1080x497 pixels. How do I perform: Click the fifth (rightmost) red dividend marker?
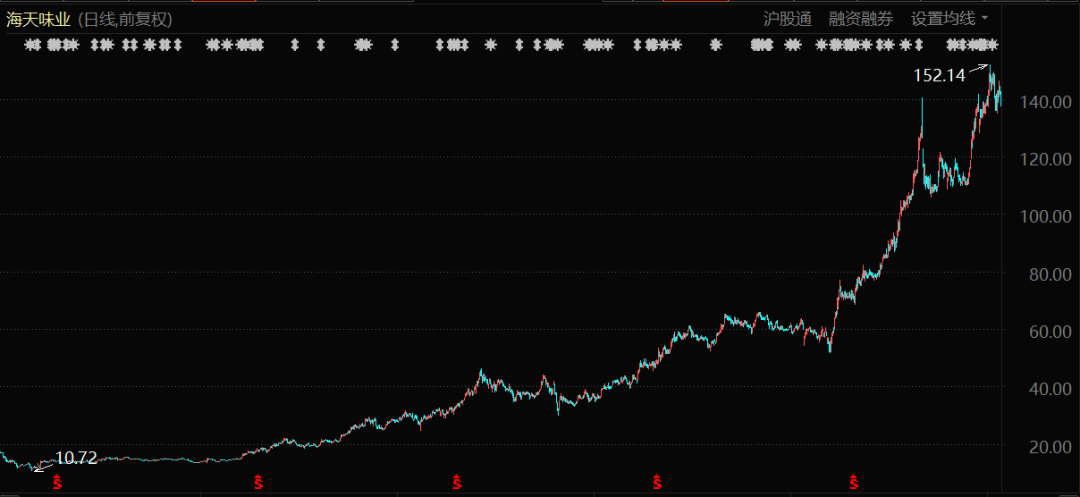click(x=853, y=482)
